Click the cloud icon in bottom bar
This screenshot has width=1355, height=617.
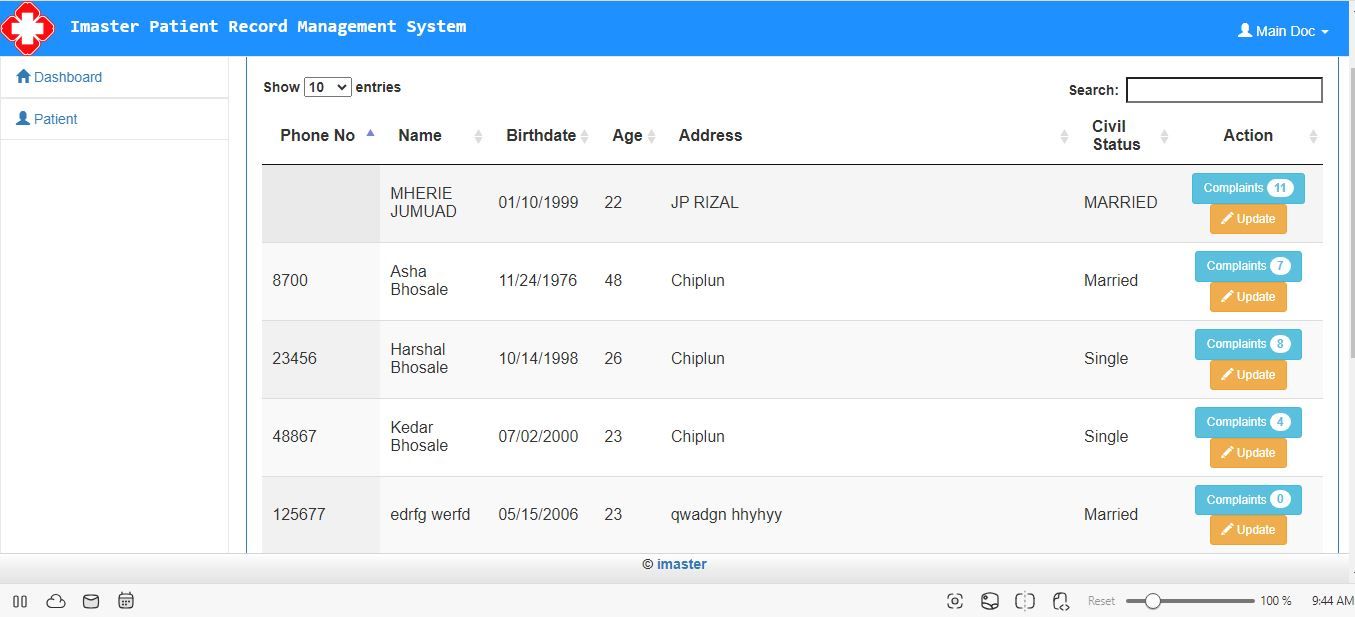(x=56, y=601)
